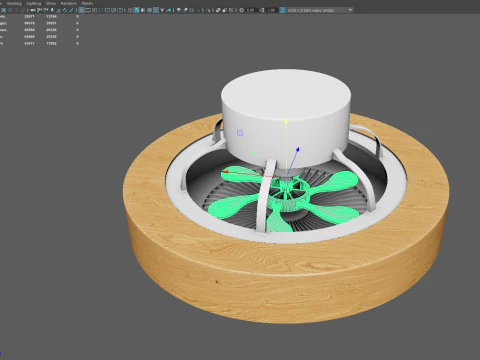Enable Smooth Shade All mode

click(136, 10)
